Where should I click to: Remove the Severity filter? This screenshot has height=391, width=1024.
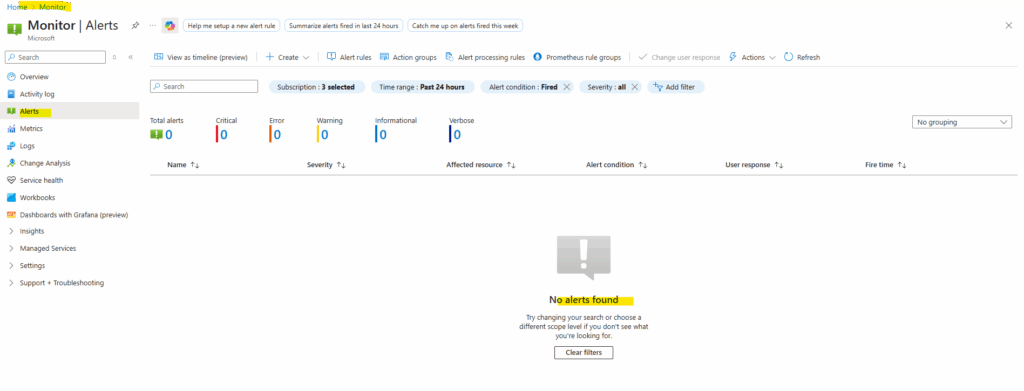coord(634,87)
